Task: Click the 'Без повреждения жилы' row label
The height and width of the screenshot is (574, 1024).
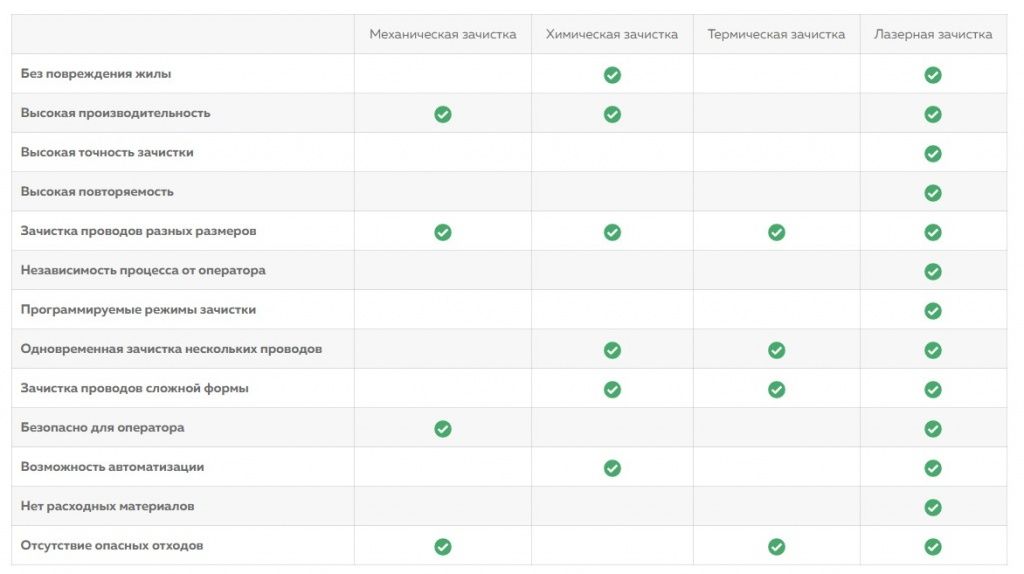Action: [x=96, y=74]
